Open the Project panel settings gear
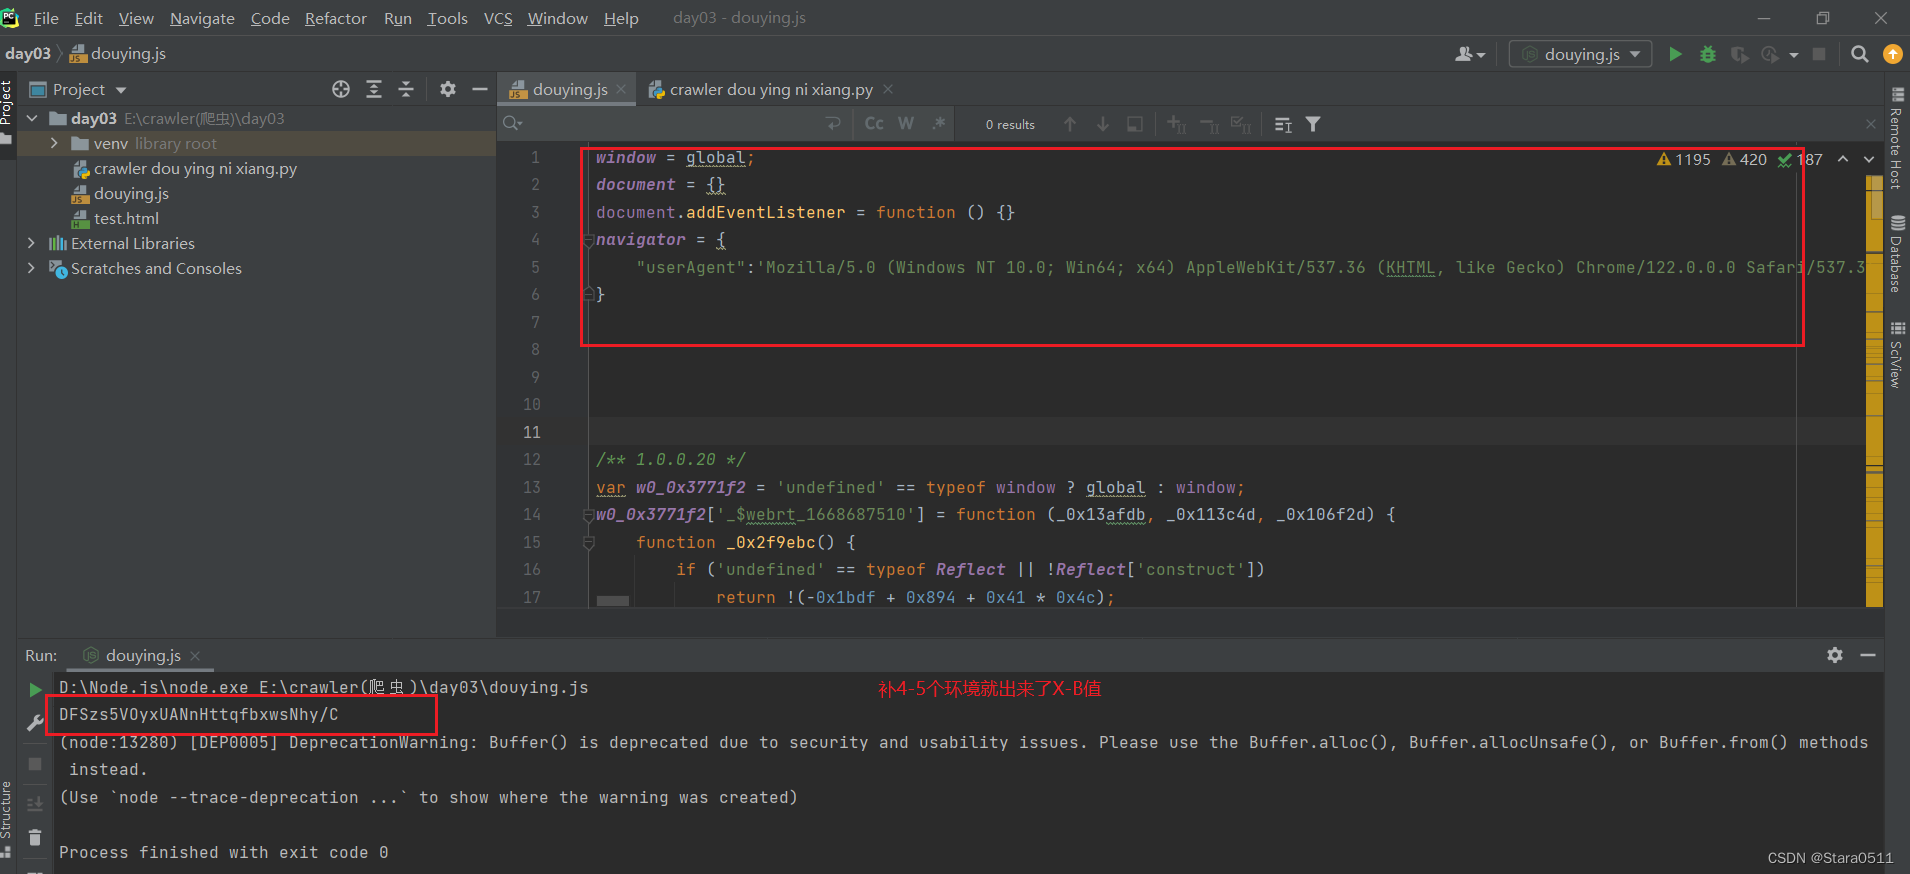1910x874 pixels. (448, 89)
